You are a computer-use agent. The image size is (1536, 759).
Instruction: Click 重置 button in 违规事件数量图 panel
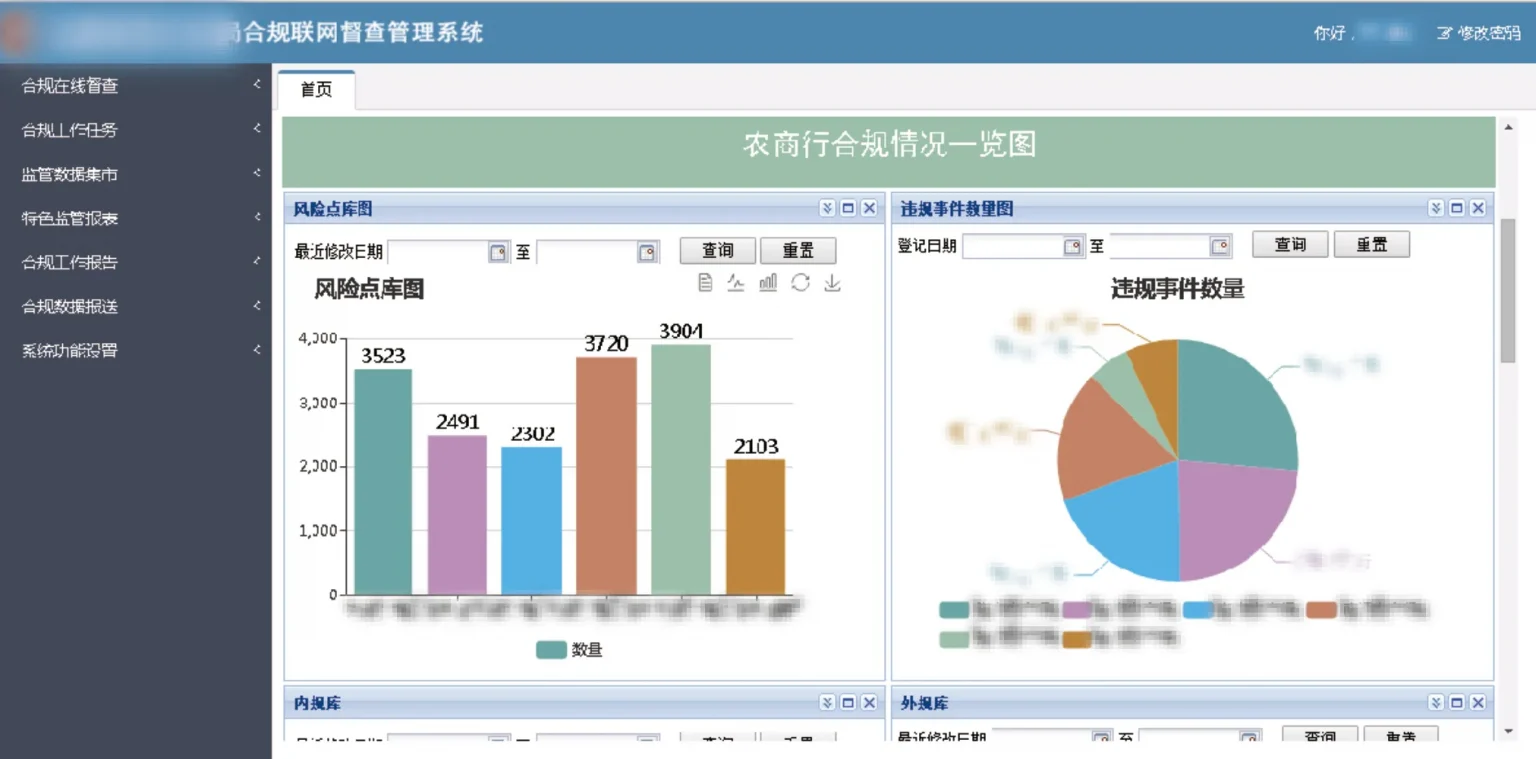(1371, 245)
